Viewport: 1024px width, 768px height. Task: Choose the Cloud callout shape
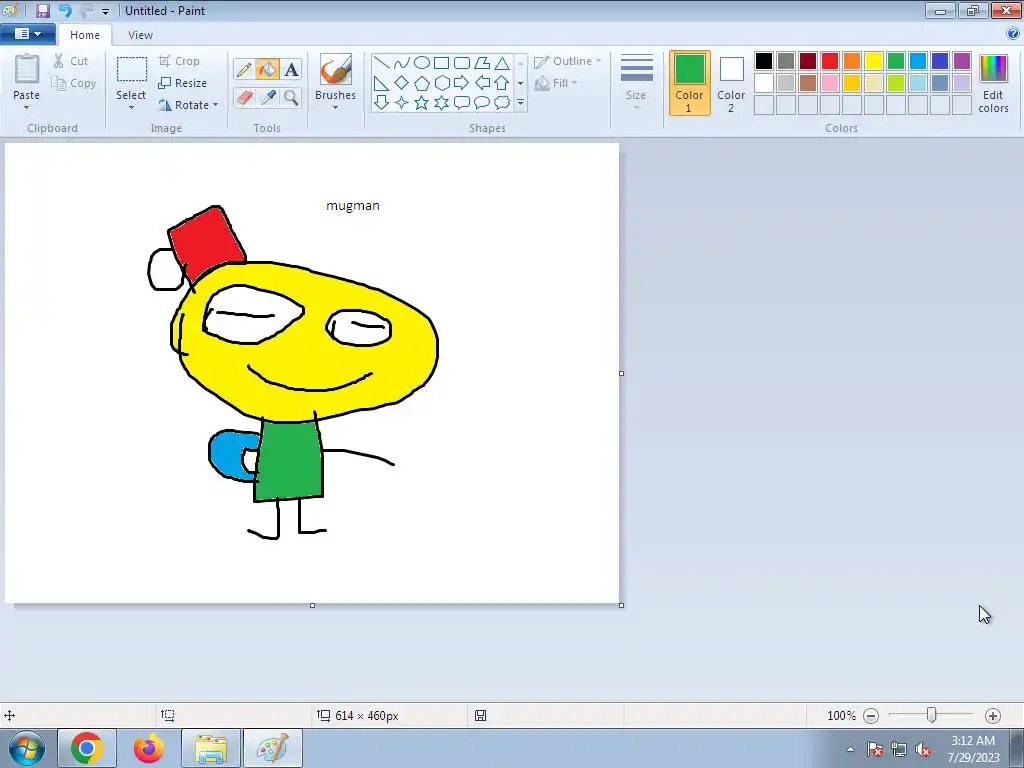(502, 103)
